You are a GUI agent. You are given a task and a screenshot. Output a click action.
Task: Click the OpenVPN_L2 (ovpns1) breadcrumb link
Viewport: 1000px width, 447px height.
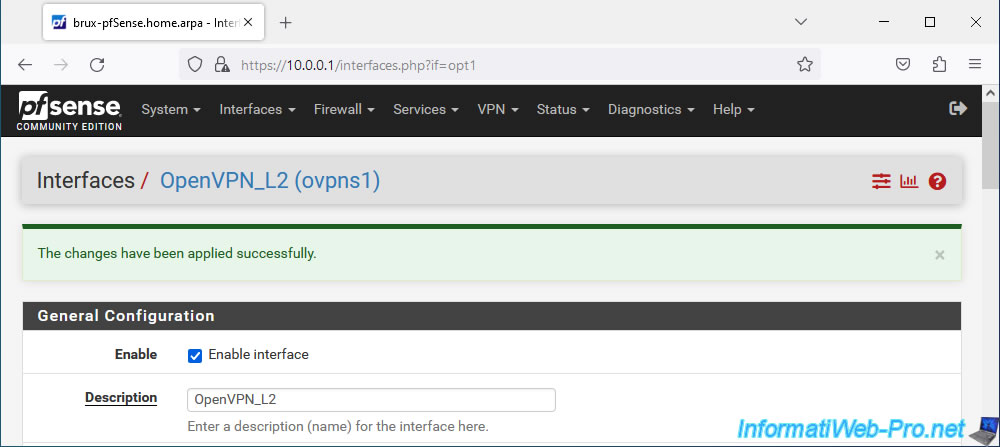point(270,181)
